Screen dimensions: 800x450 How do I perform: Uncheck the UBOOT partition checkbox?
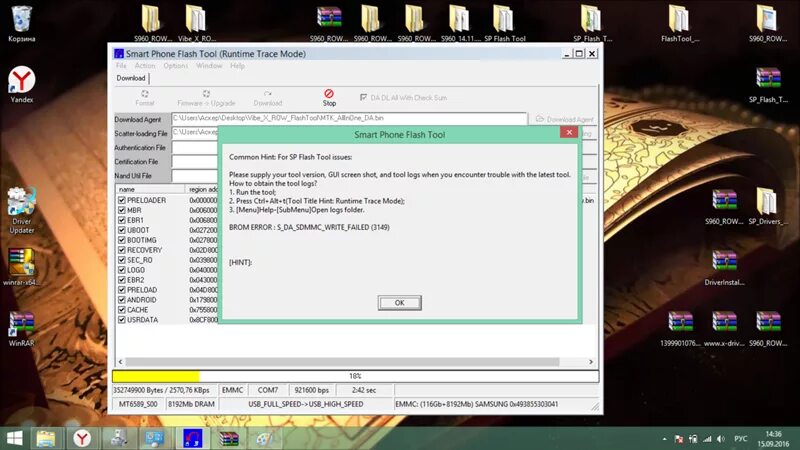[121, 230]
